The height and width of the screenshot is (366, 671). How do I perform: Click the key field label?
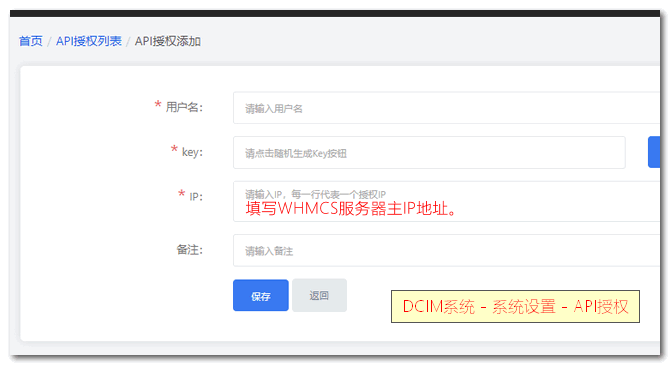pyautogui.click(x=192, y=152)
